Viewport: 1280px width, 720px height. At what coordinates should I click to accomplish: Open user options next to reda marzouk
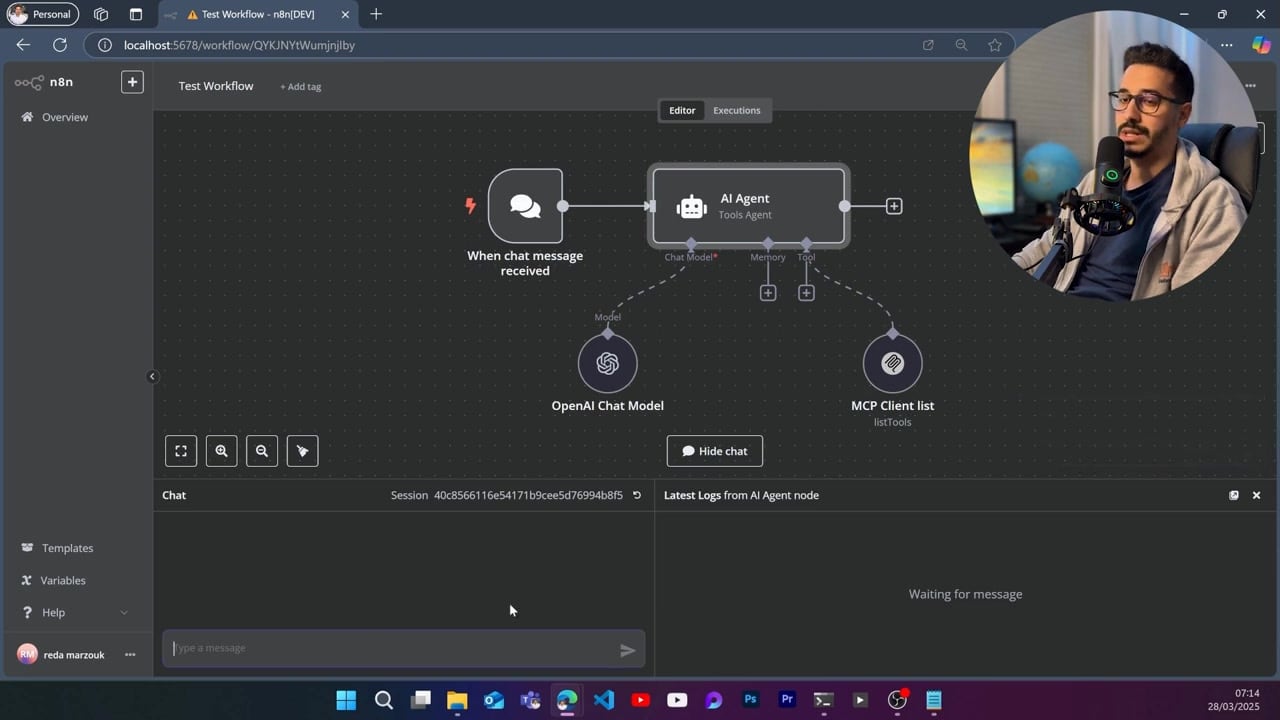pyautogui.click(x=130, y=655)
